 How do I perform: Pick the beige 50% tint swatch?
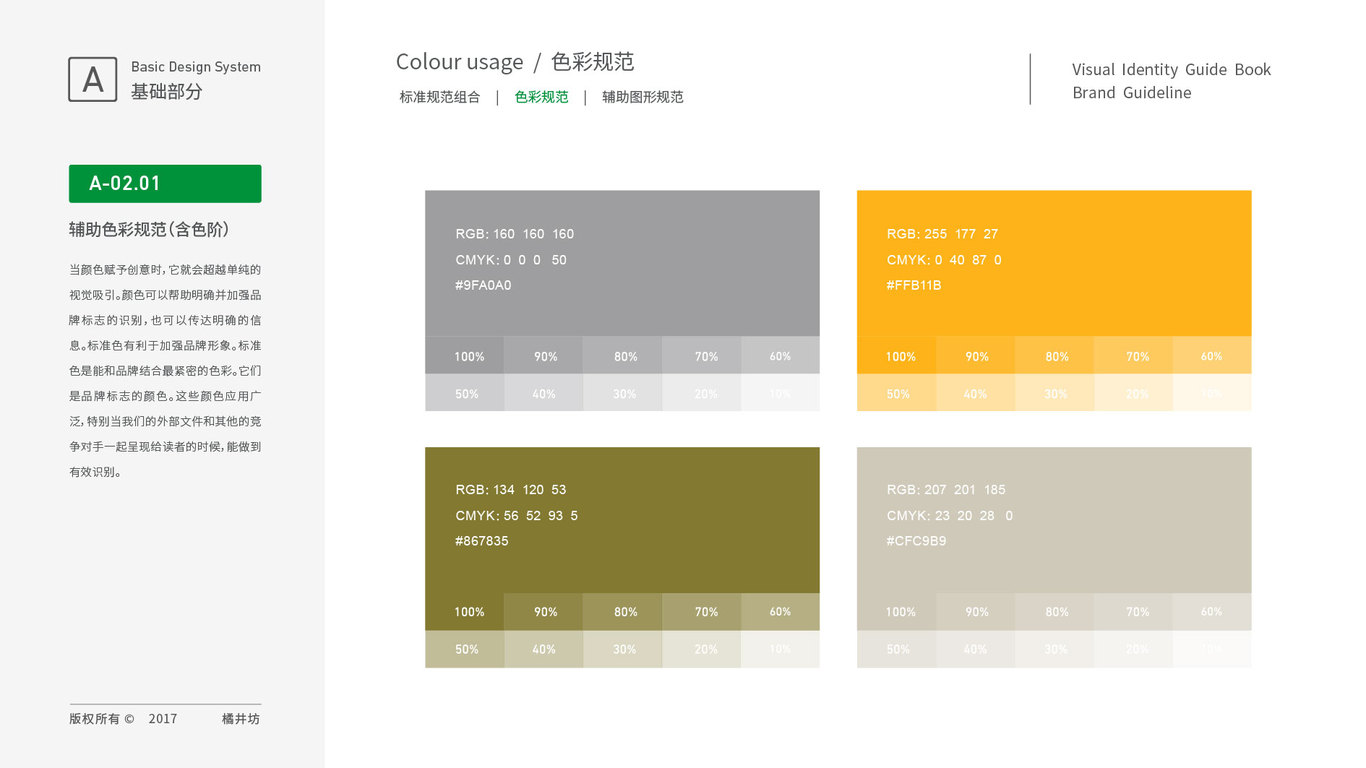[x=896, y=649]
